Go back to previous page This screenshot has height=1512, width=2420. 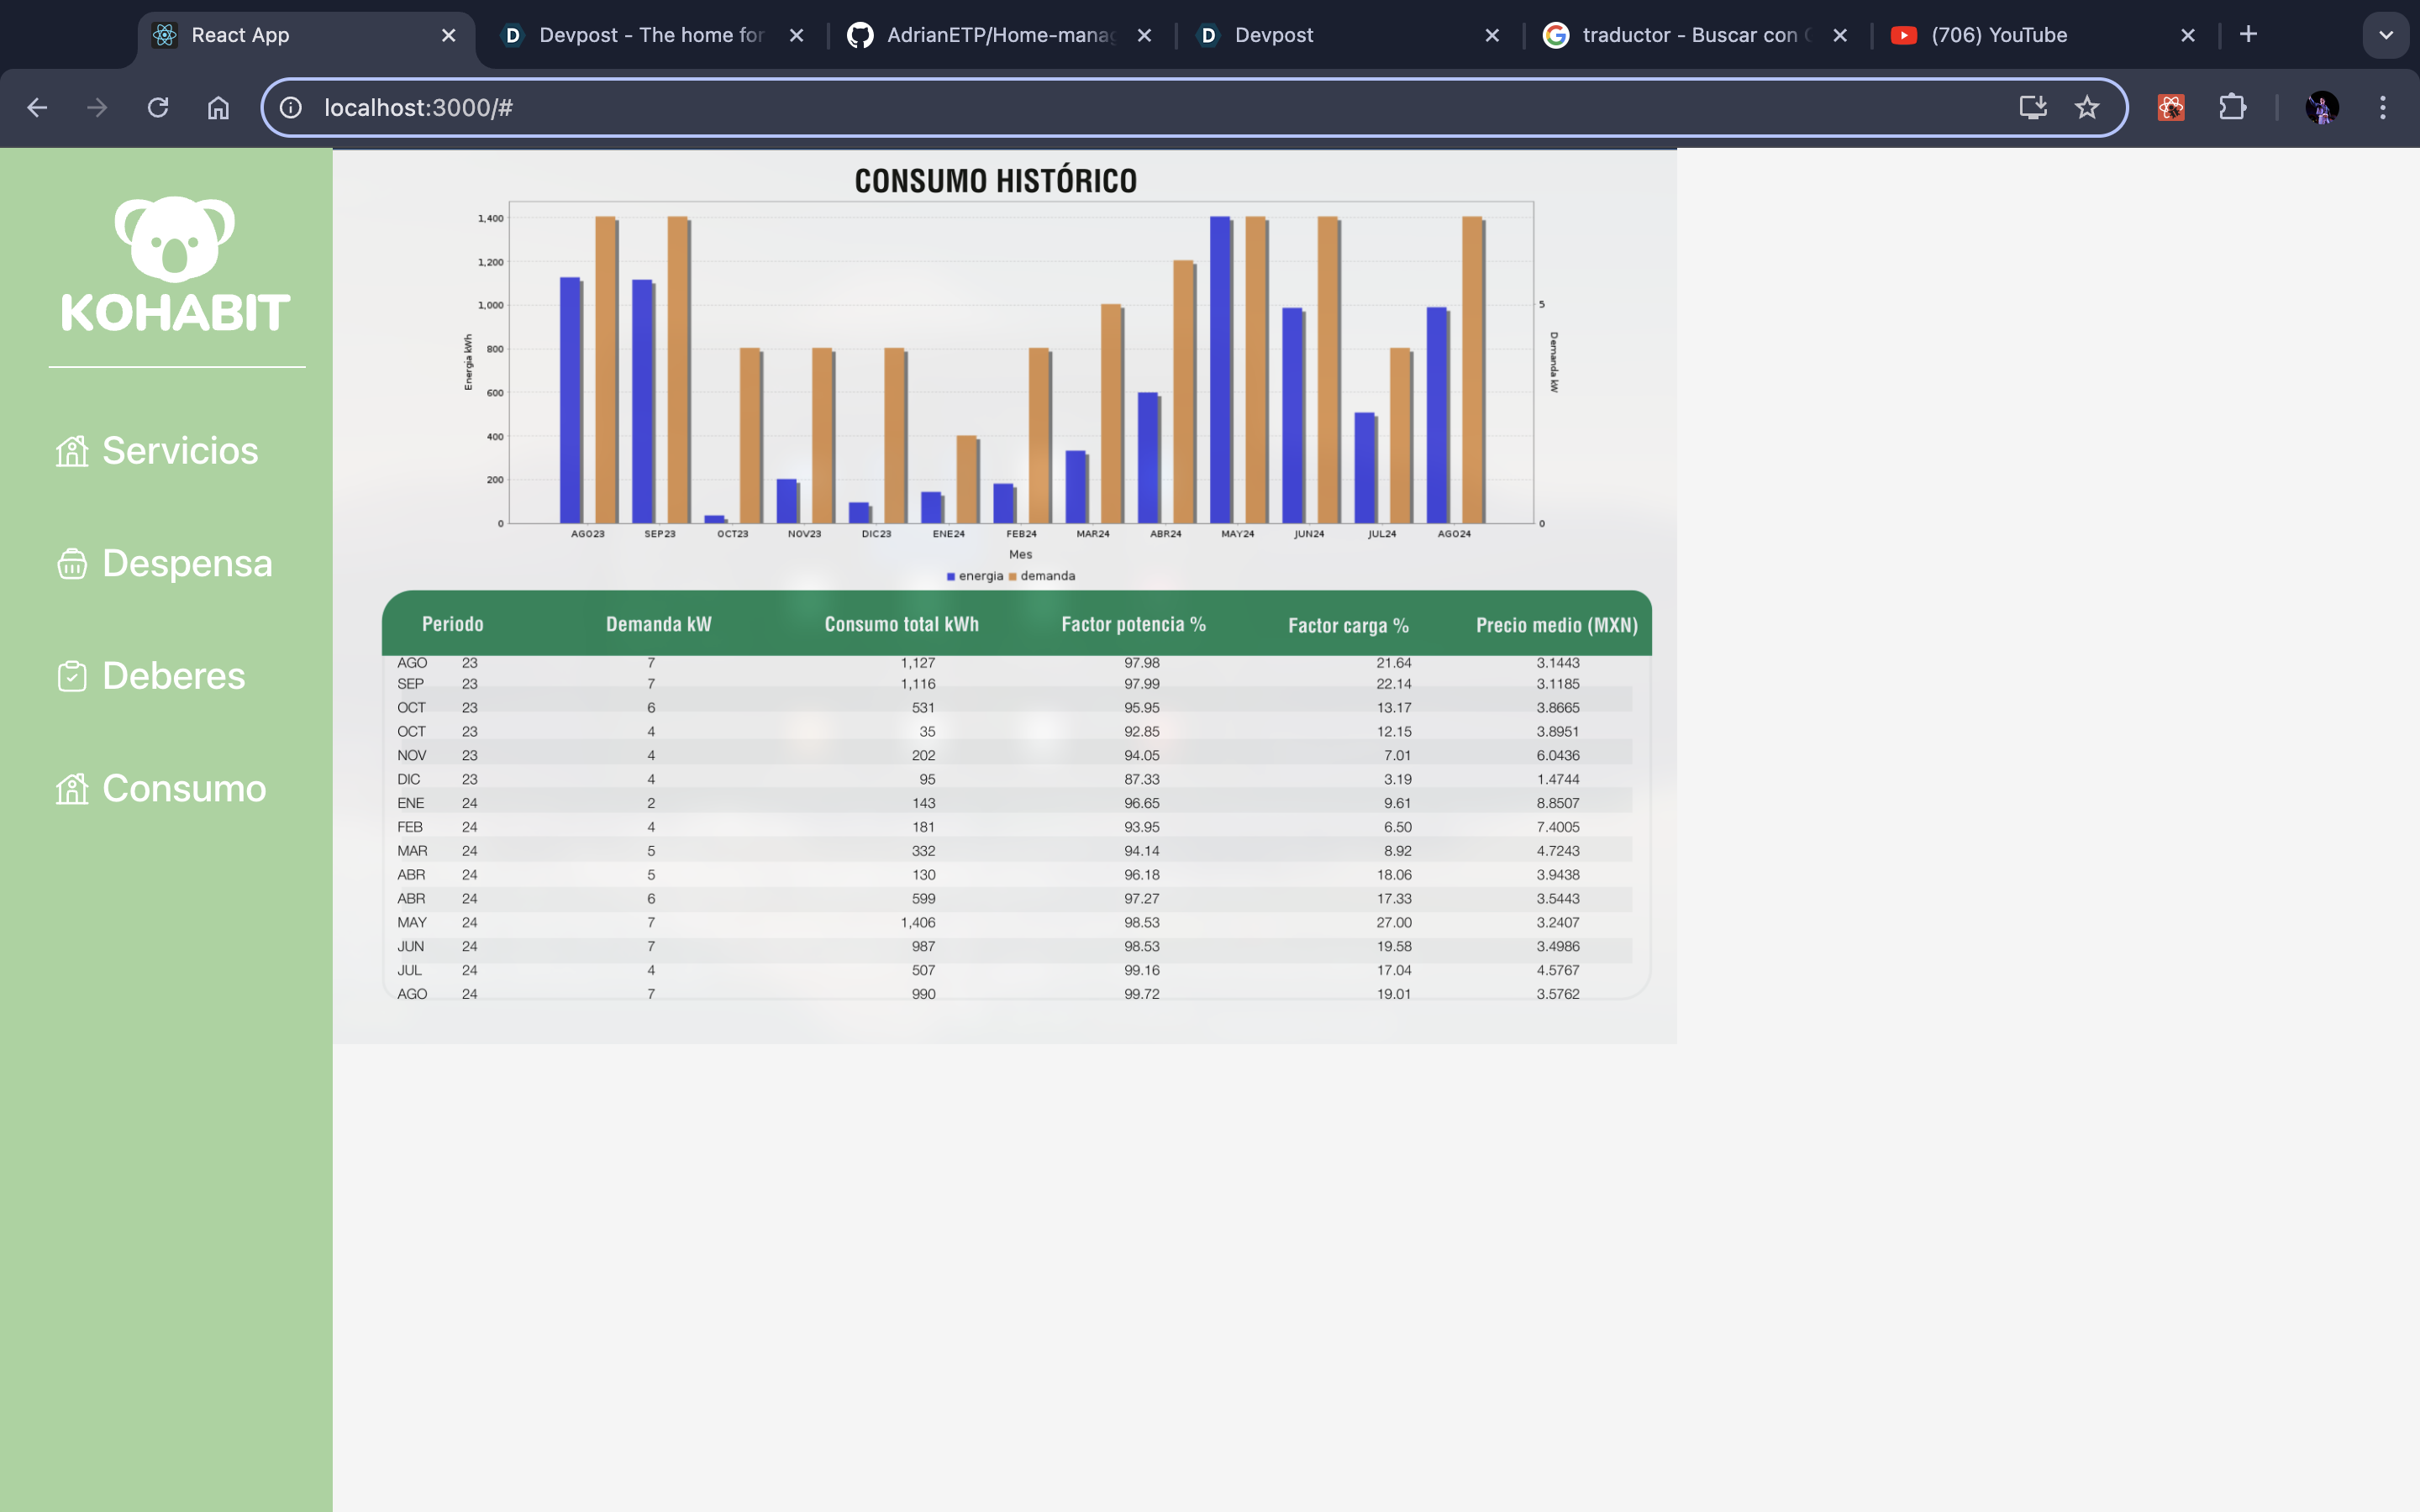[37, 108]
